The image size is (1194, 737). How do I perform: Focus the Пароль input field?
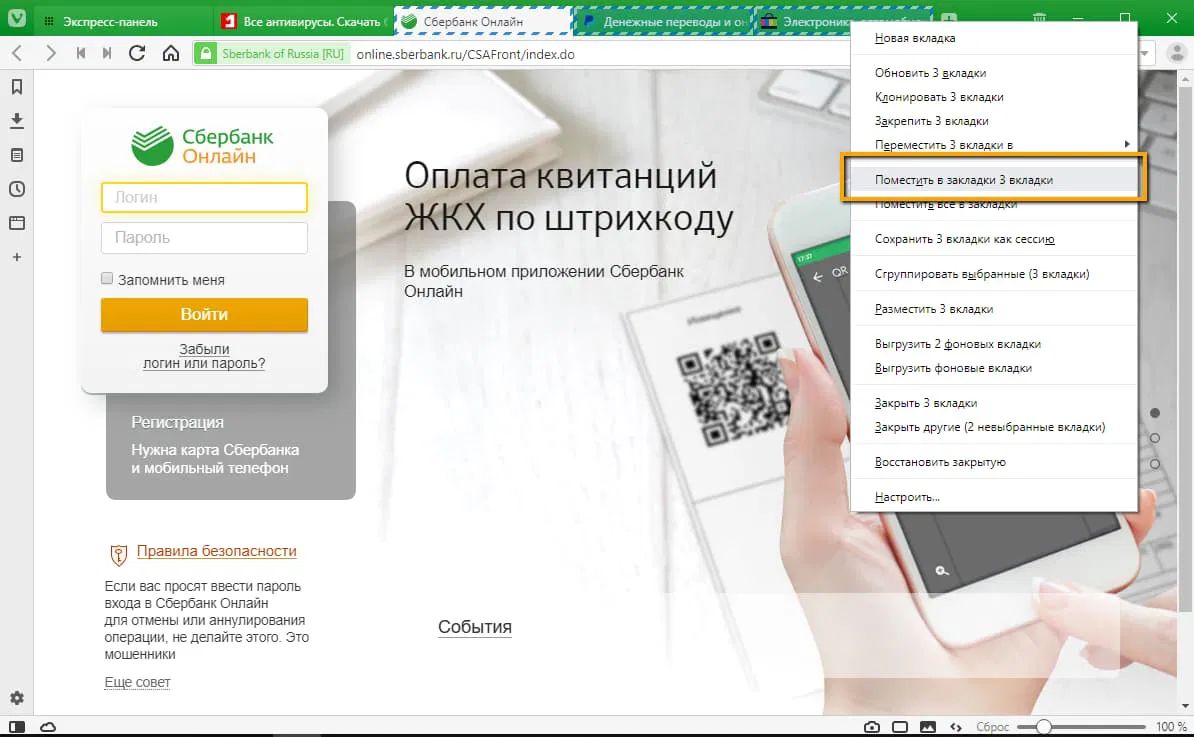tap(204, 238)
